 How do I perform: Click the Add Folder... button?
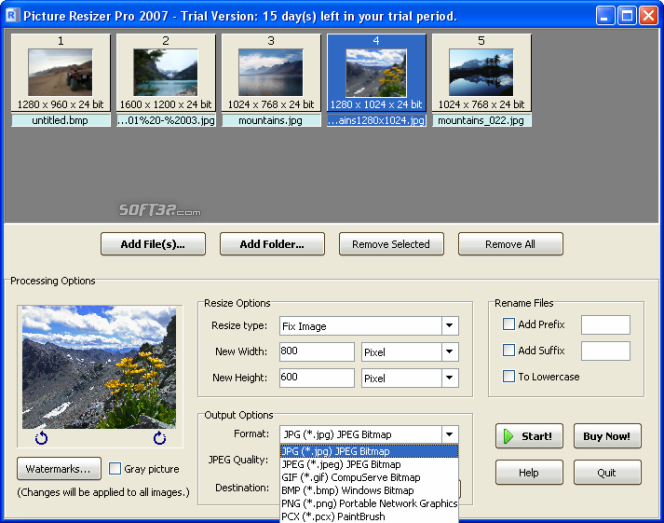pyautogui.click(x=272, y=244)
